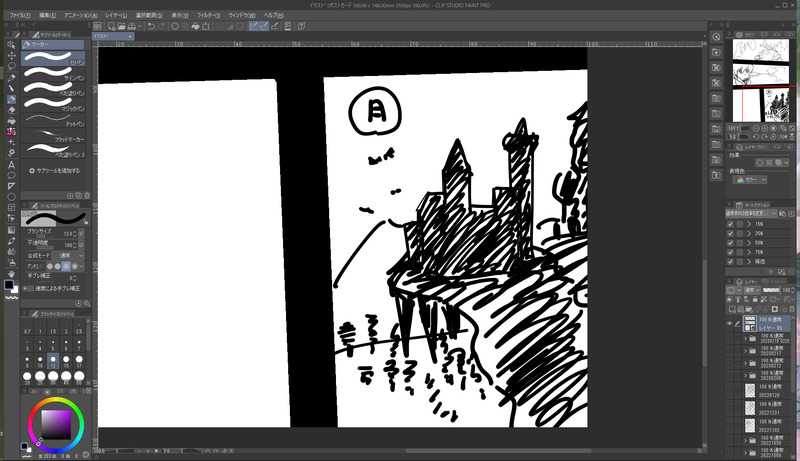Open the 編集 menu
The height and width of the screenshot is (461, 800).
pos(47,15)
